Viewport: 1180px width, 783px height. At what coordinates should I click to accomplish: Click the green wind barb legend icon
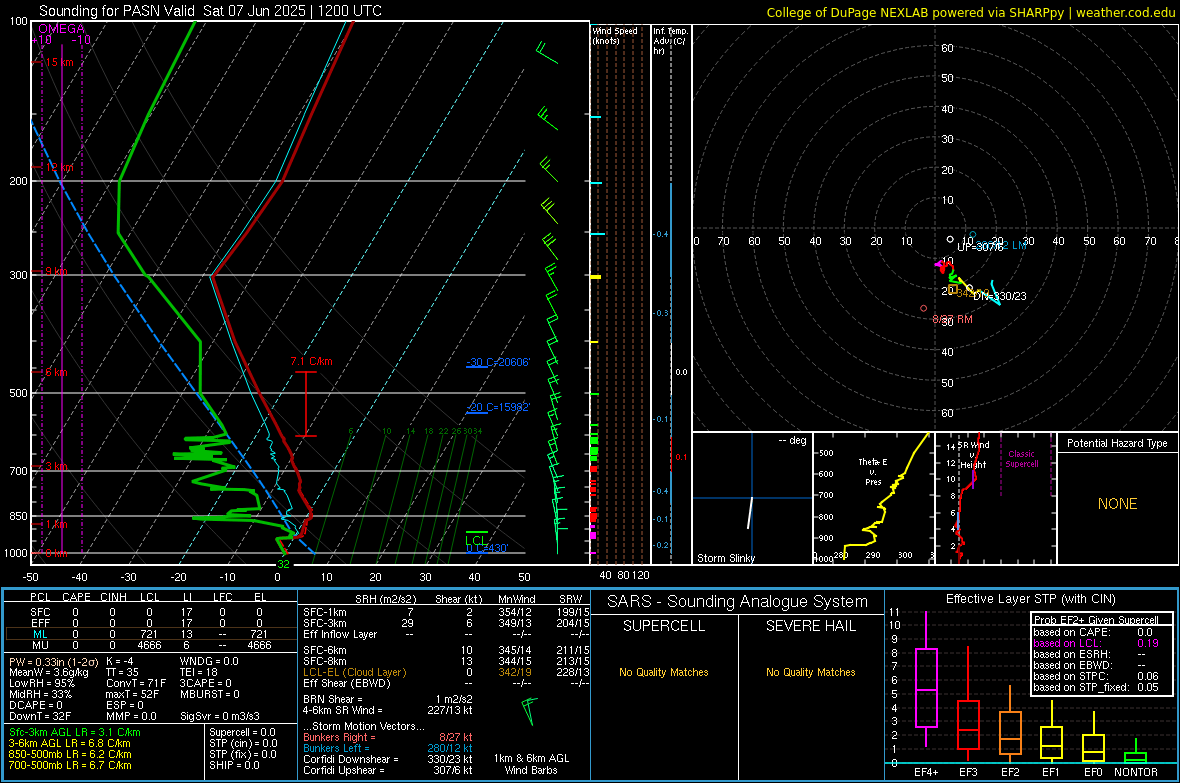coord(530,711)
